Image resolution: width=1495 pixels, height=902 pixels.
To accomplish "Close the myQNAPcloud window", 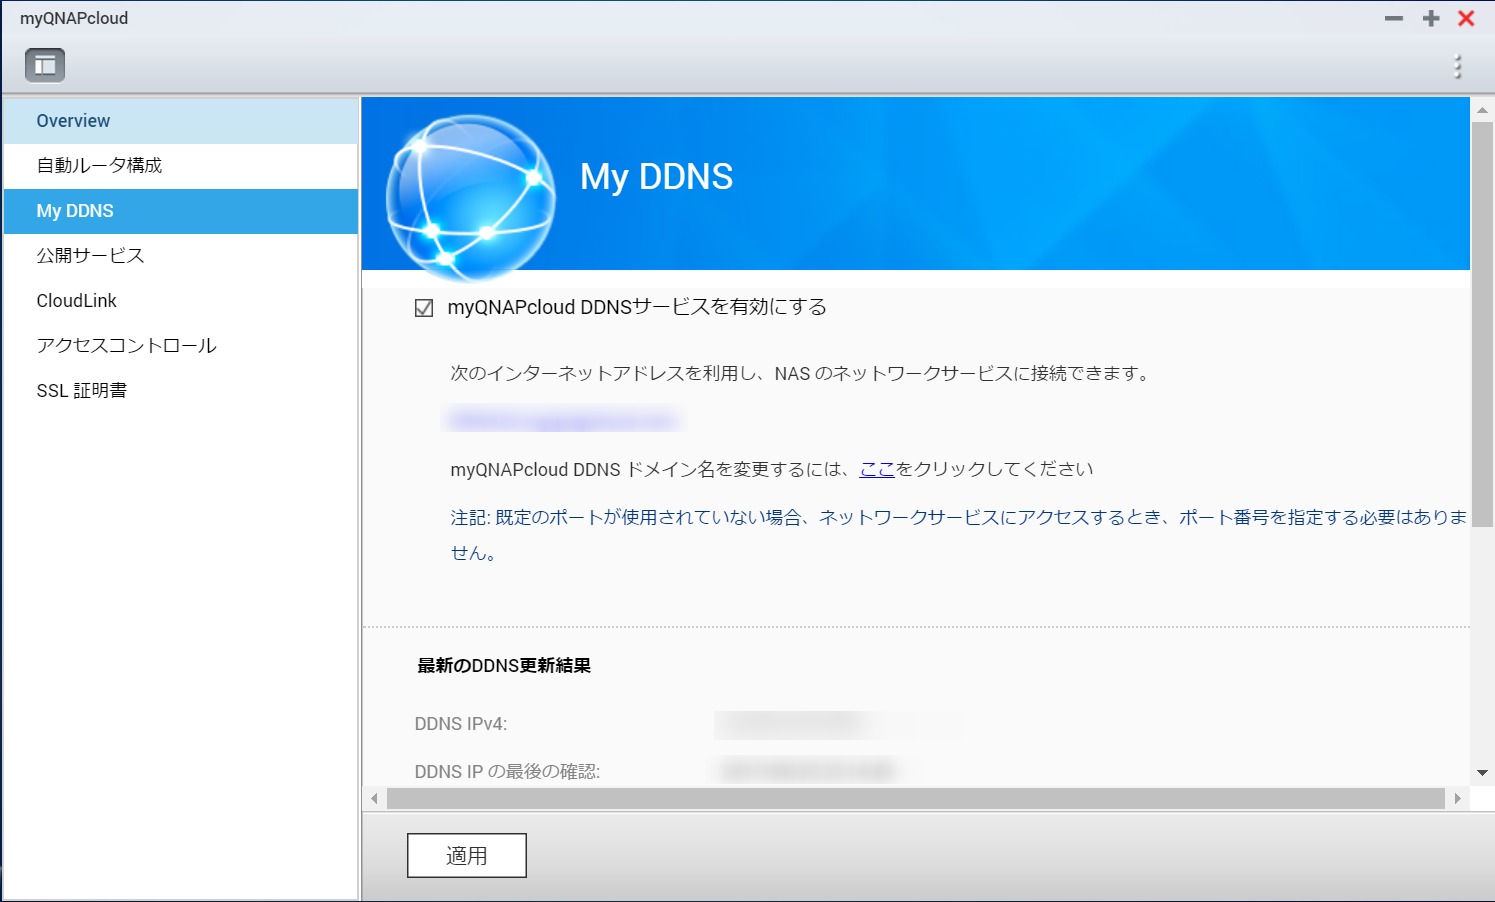I will click(x=1467, y=18).
